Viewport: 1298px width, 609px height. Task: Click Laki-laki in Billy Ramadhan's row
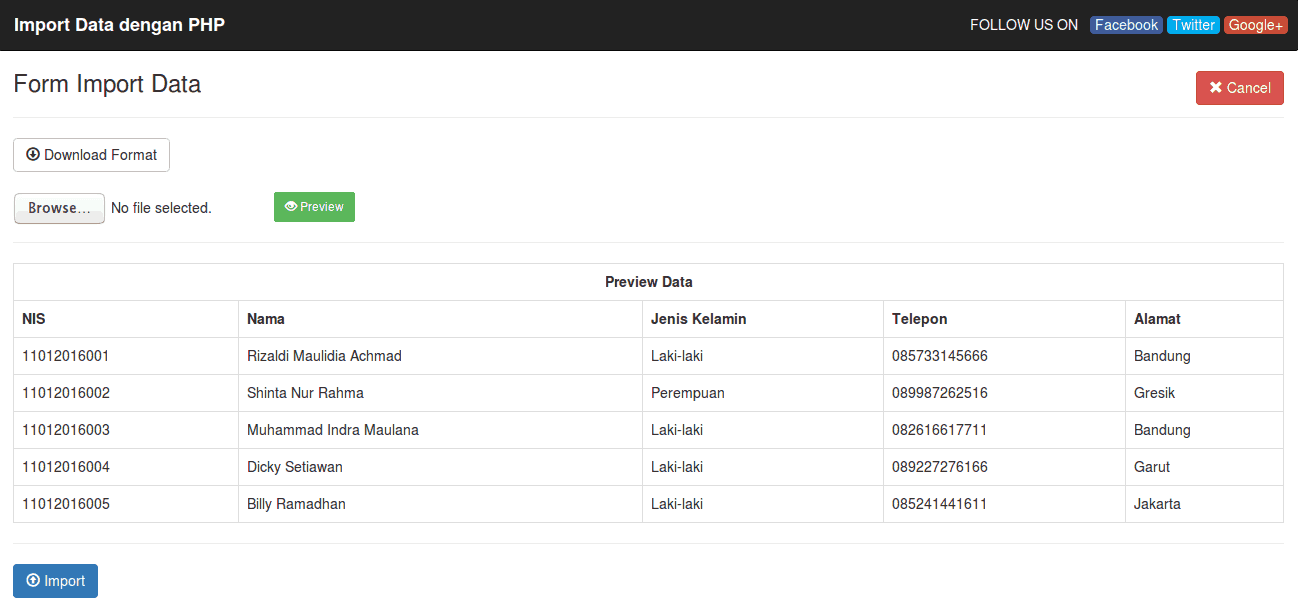(677, 504)
